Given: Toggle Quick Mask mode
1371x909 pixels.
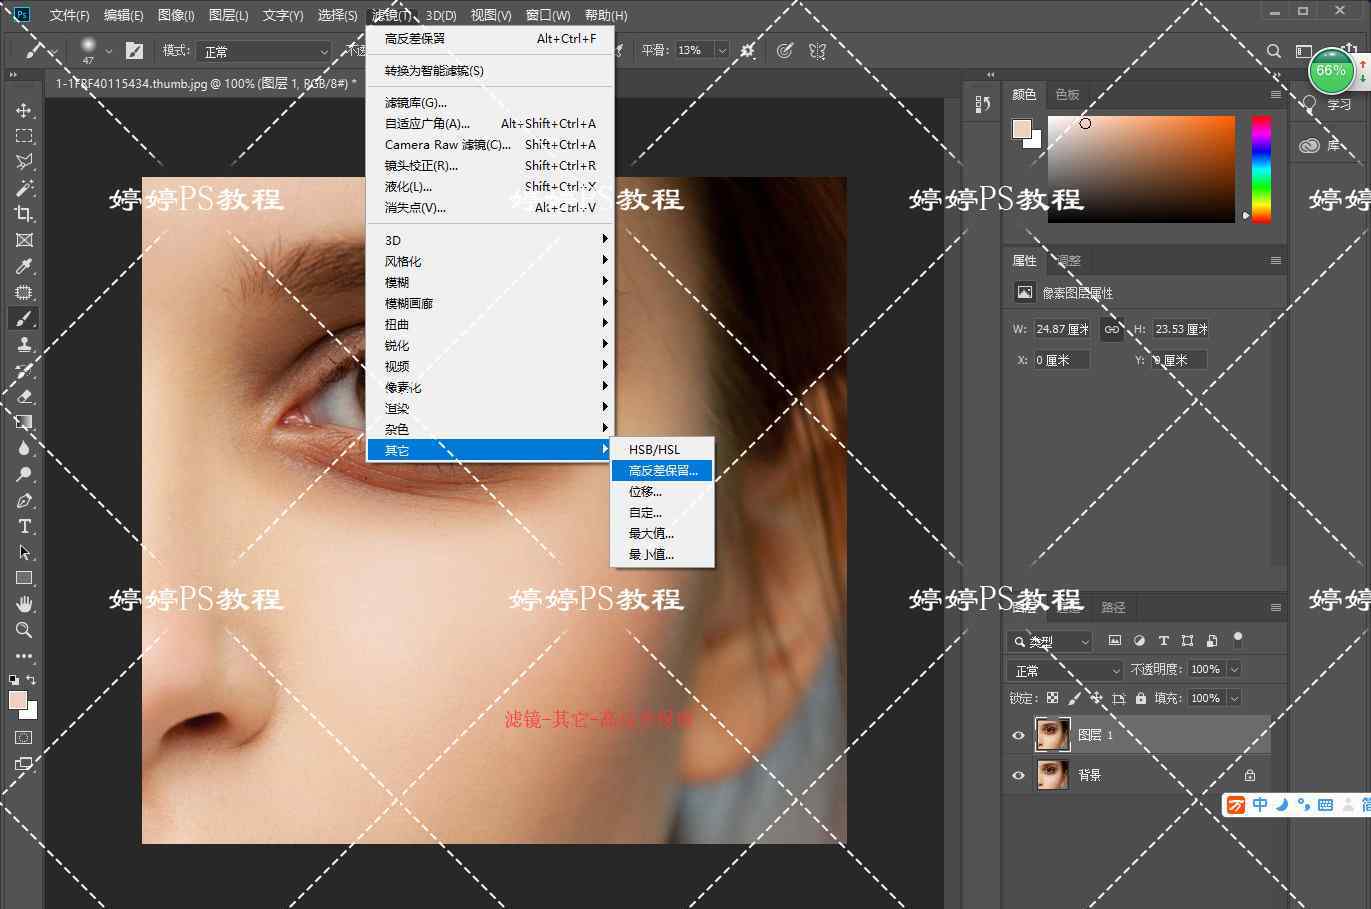Looking at the screenshot, I should (24, 738).
